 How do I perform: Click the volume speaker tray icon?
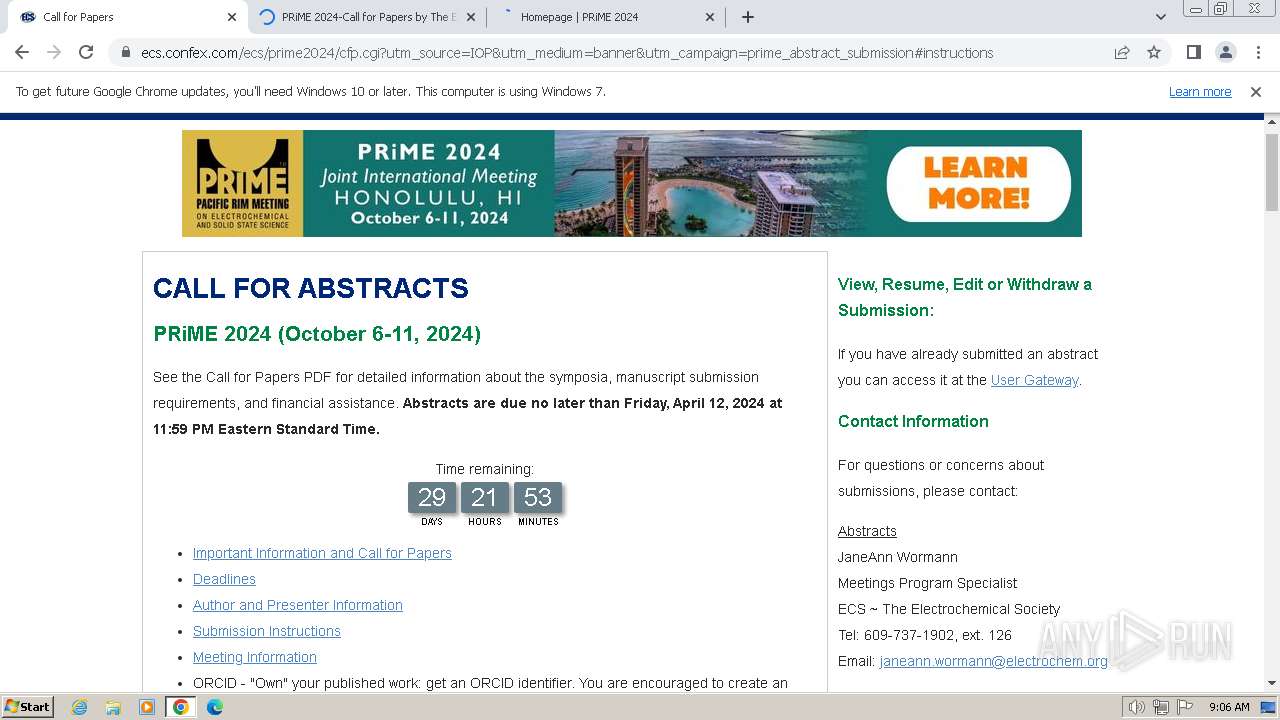1136,707
